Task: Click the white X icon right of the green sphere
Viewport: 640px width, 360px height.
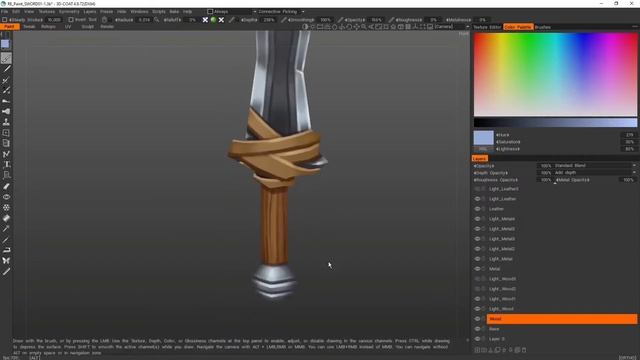Action: (x=221, y=20)
